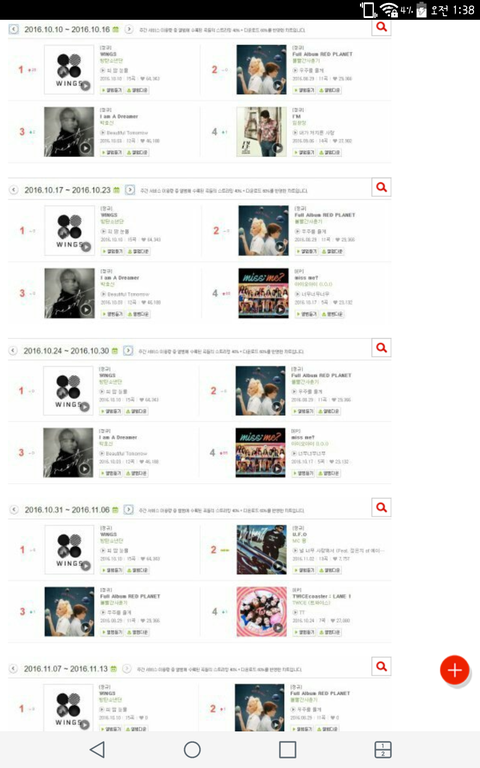
Task: Open the U.F.O album thumbnail
Action: tap(262, 550)
